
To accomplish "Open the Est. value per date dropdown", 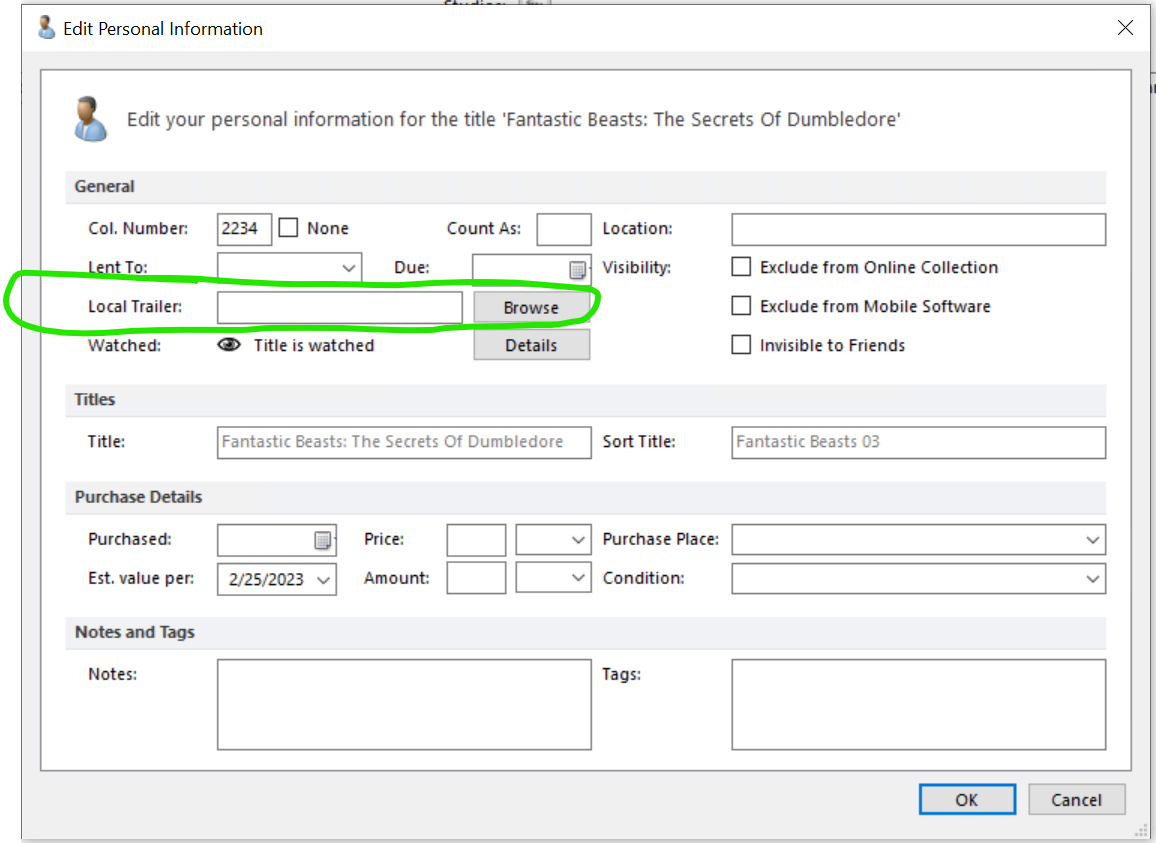I will click(x=324, y=580).
